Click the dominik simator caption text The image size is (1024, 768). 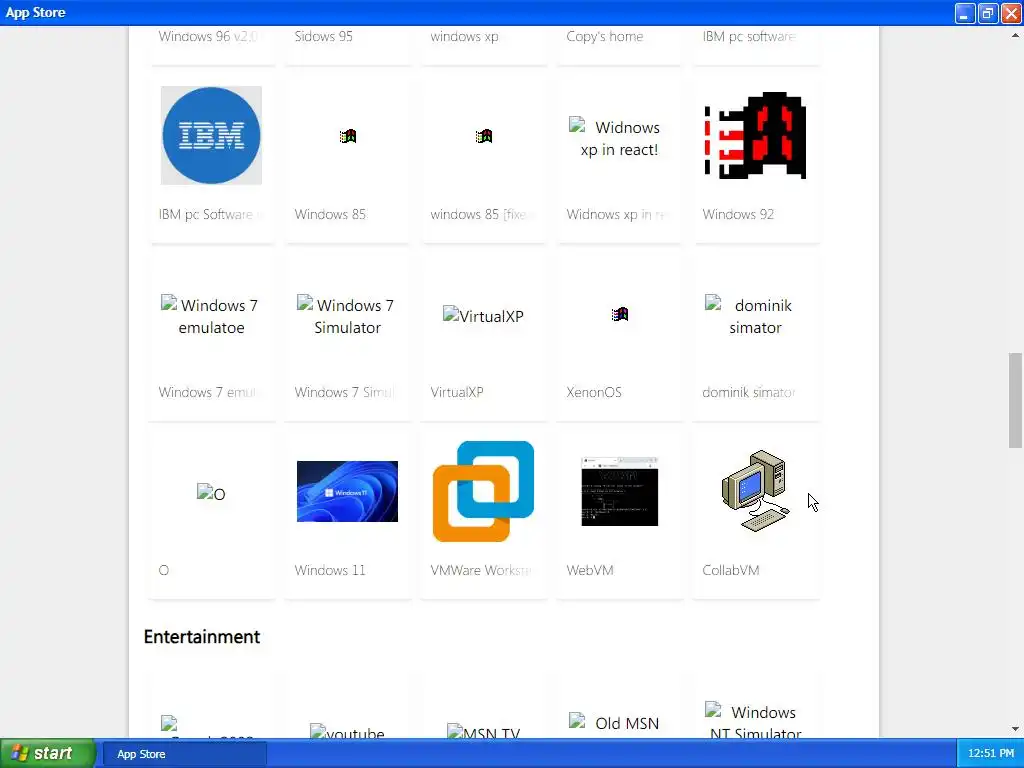(x=748, y=392)
